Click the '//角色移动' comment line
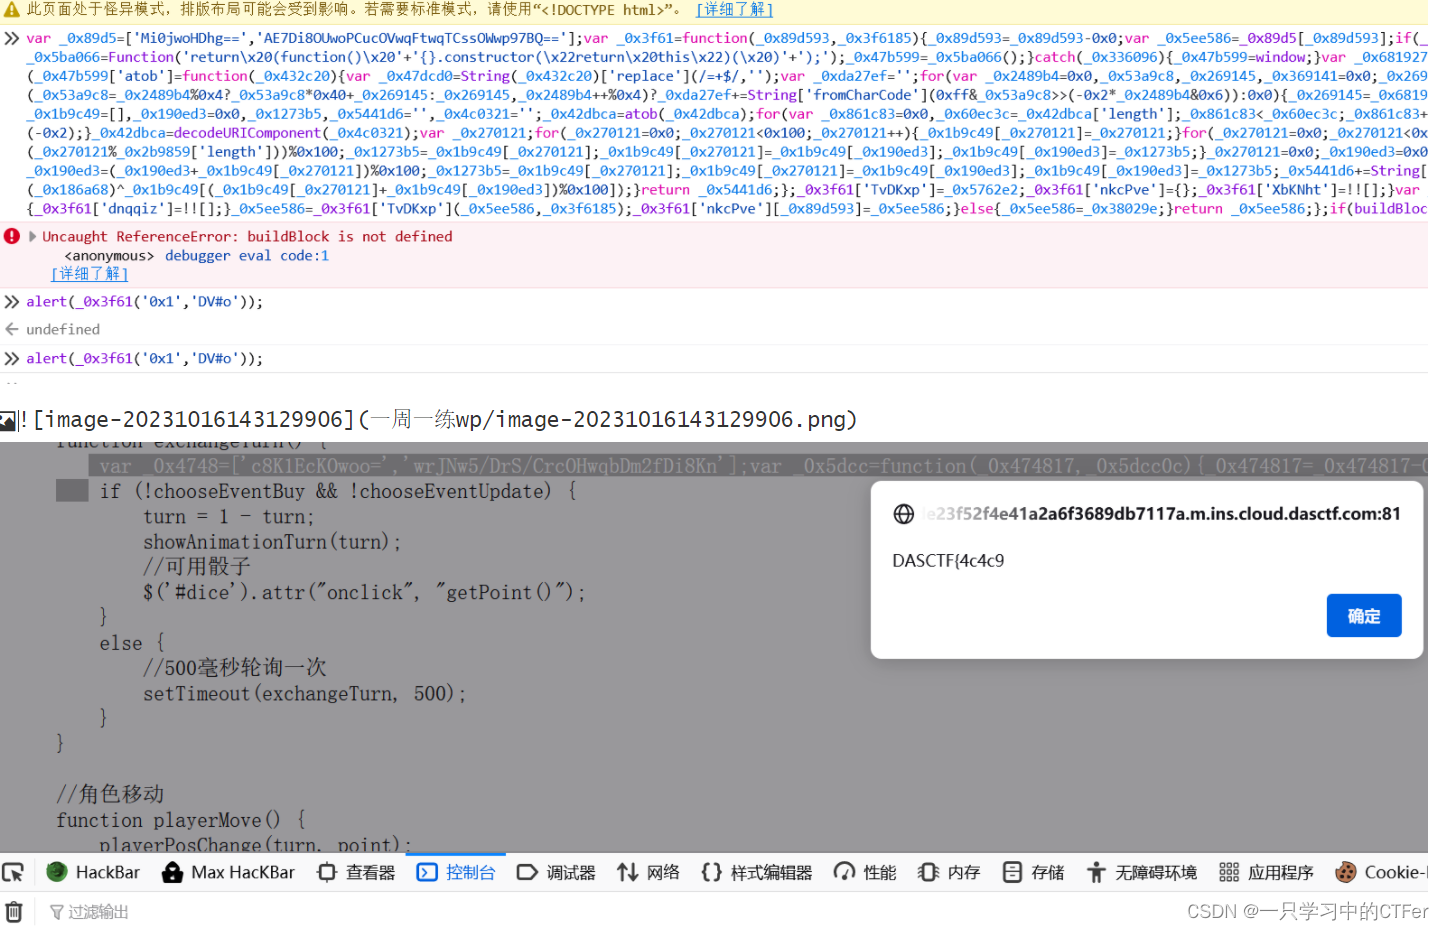This screenshot has height=930, width=1444. click(110, 793)
